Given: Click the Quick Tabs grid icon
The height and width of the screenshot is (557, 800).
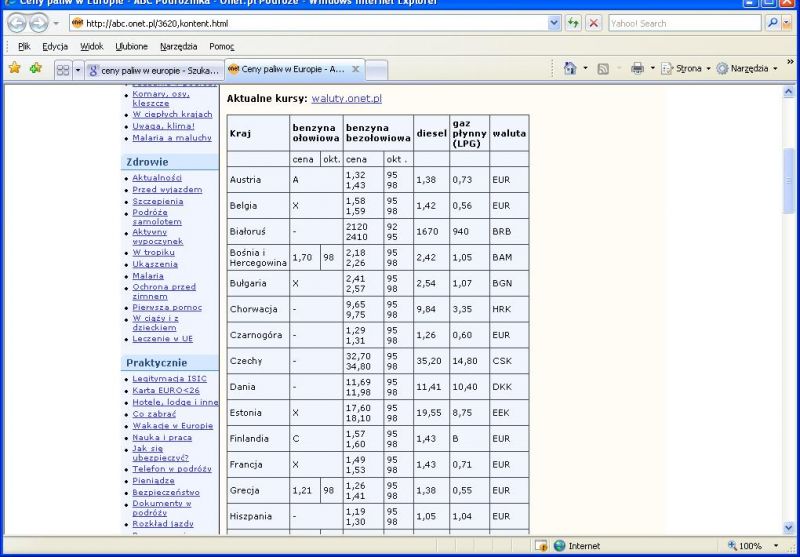Looking at the screenshot, I should (x=63, y=70).
